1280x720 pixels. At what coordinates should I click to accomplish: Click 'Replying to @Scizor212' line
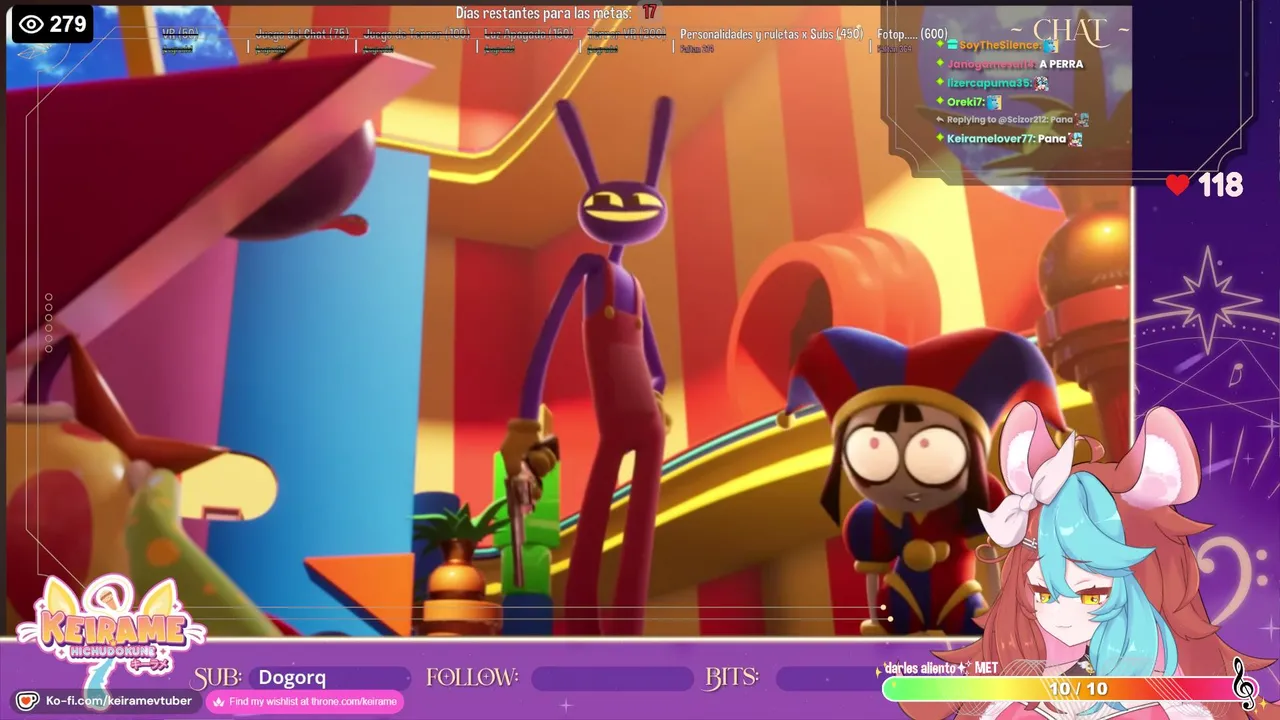(1009, 120)
